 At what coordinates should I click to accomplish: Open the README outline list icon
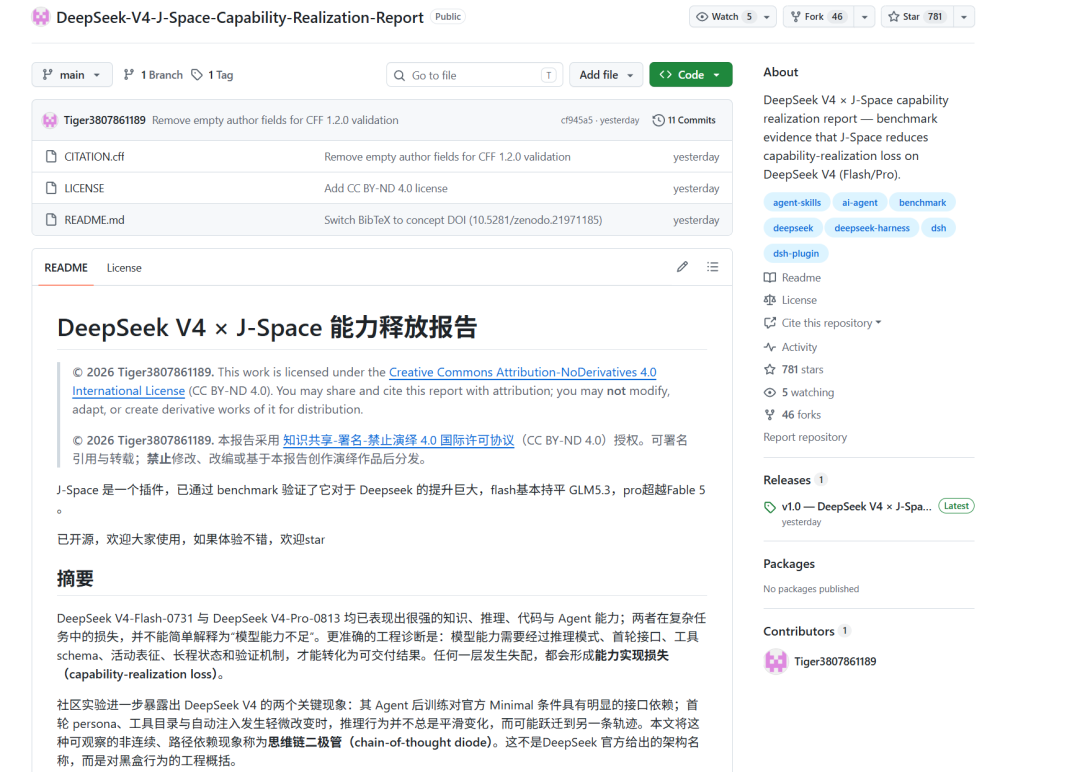(712, 267)
